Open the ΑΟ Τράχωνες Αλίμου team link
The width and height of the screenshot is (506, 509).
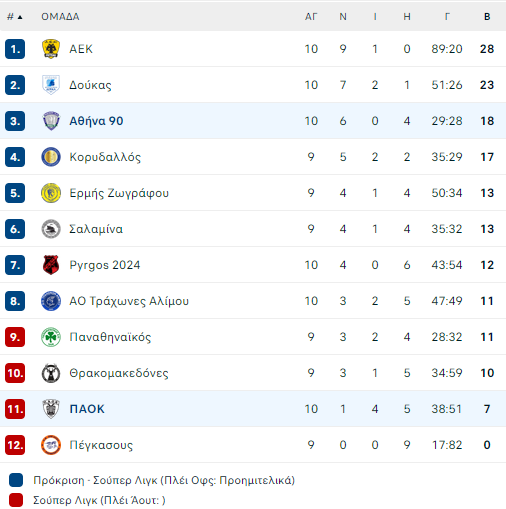pos(129,301)
